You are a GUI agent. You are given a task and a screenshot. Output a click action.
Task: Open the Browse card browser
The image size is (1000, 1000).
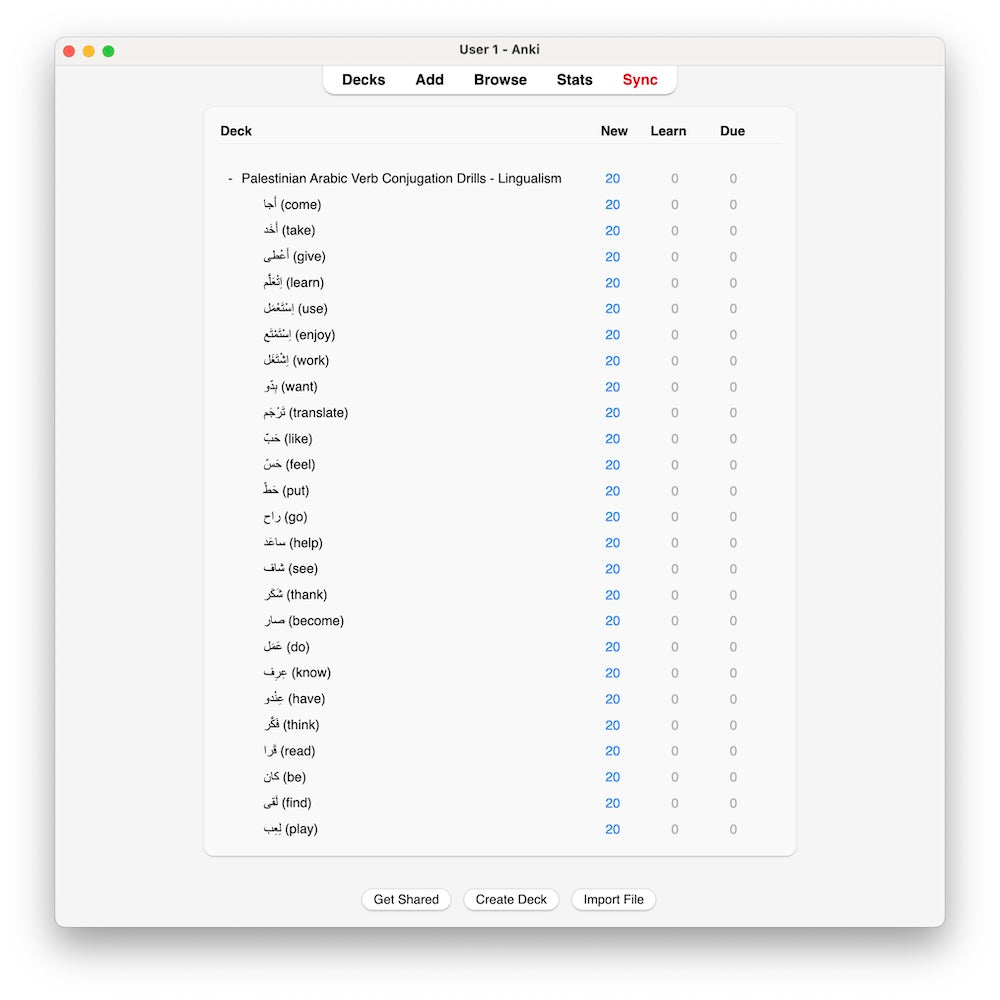500,80
